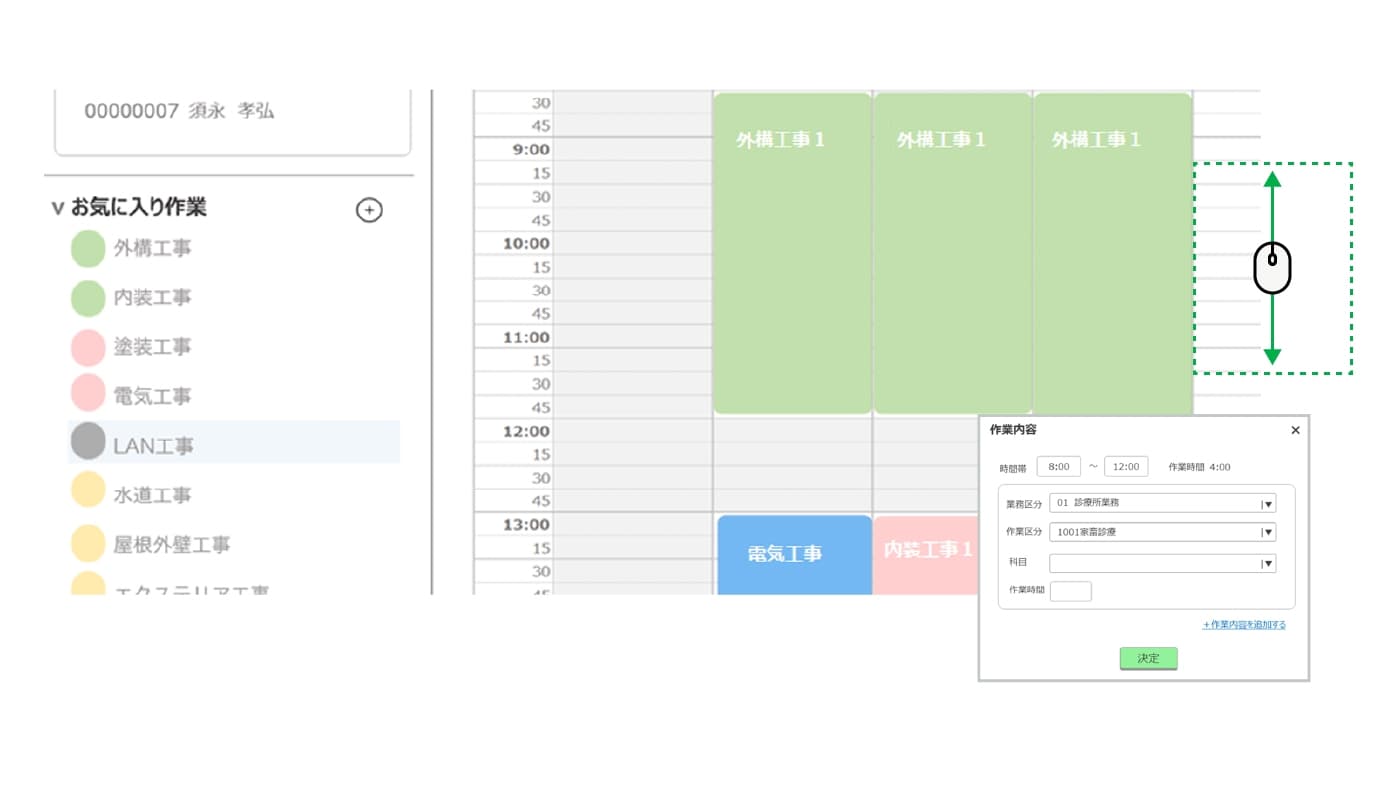The width and height of the screenshot is (1400, 786).
Task: Open the pink 内装工事1 schedule block
Action: point(926,555)
